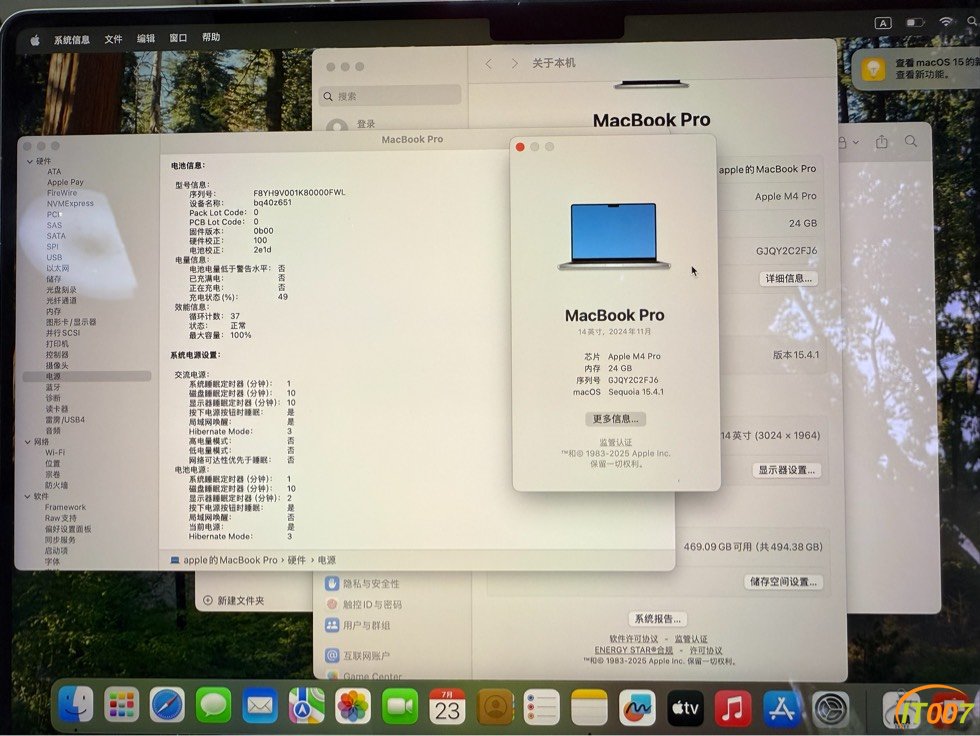
Task: Open Launchpad from the Dock
Action: [121, 705]
